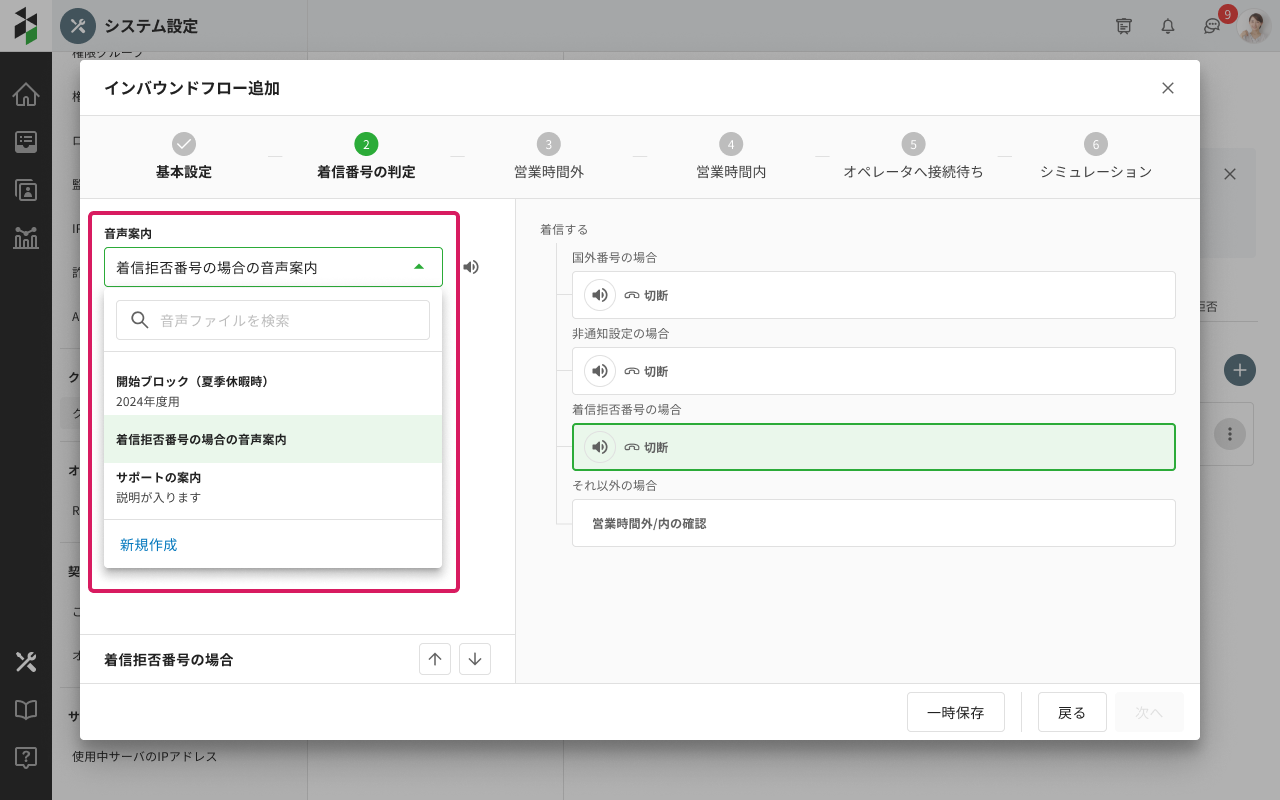Open the system settings tools sidebar icon
This screenshot has width=1280, height=800.
(26, 662)
